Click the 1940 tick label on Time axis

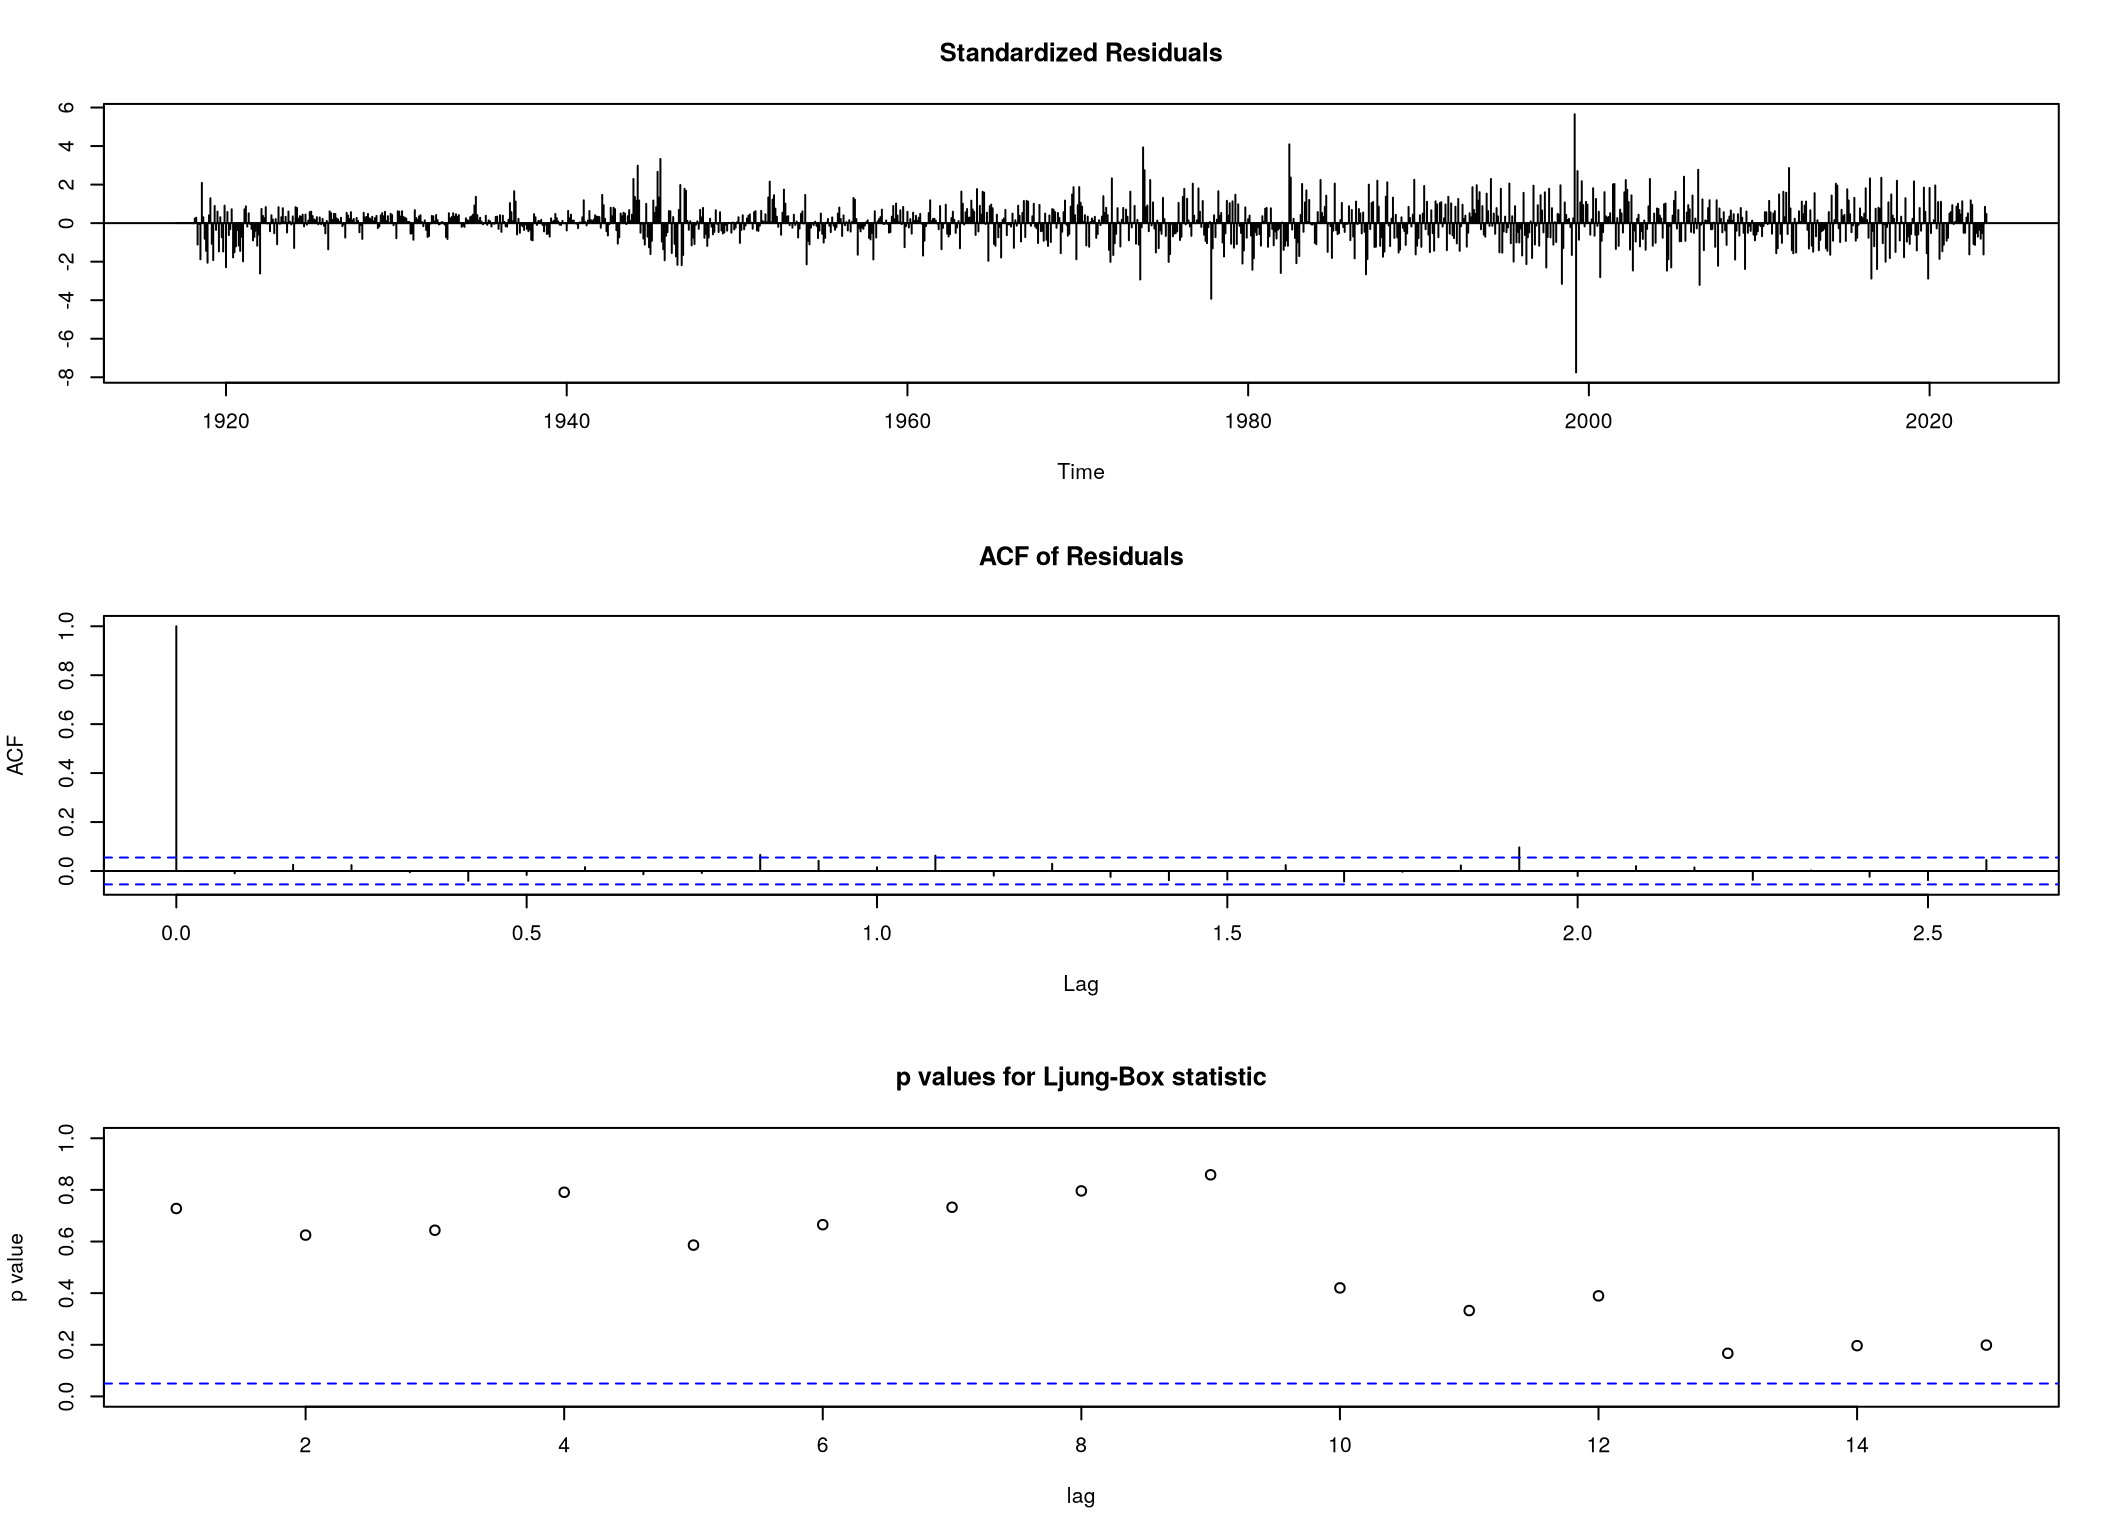tap(566, 422)
